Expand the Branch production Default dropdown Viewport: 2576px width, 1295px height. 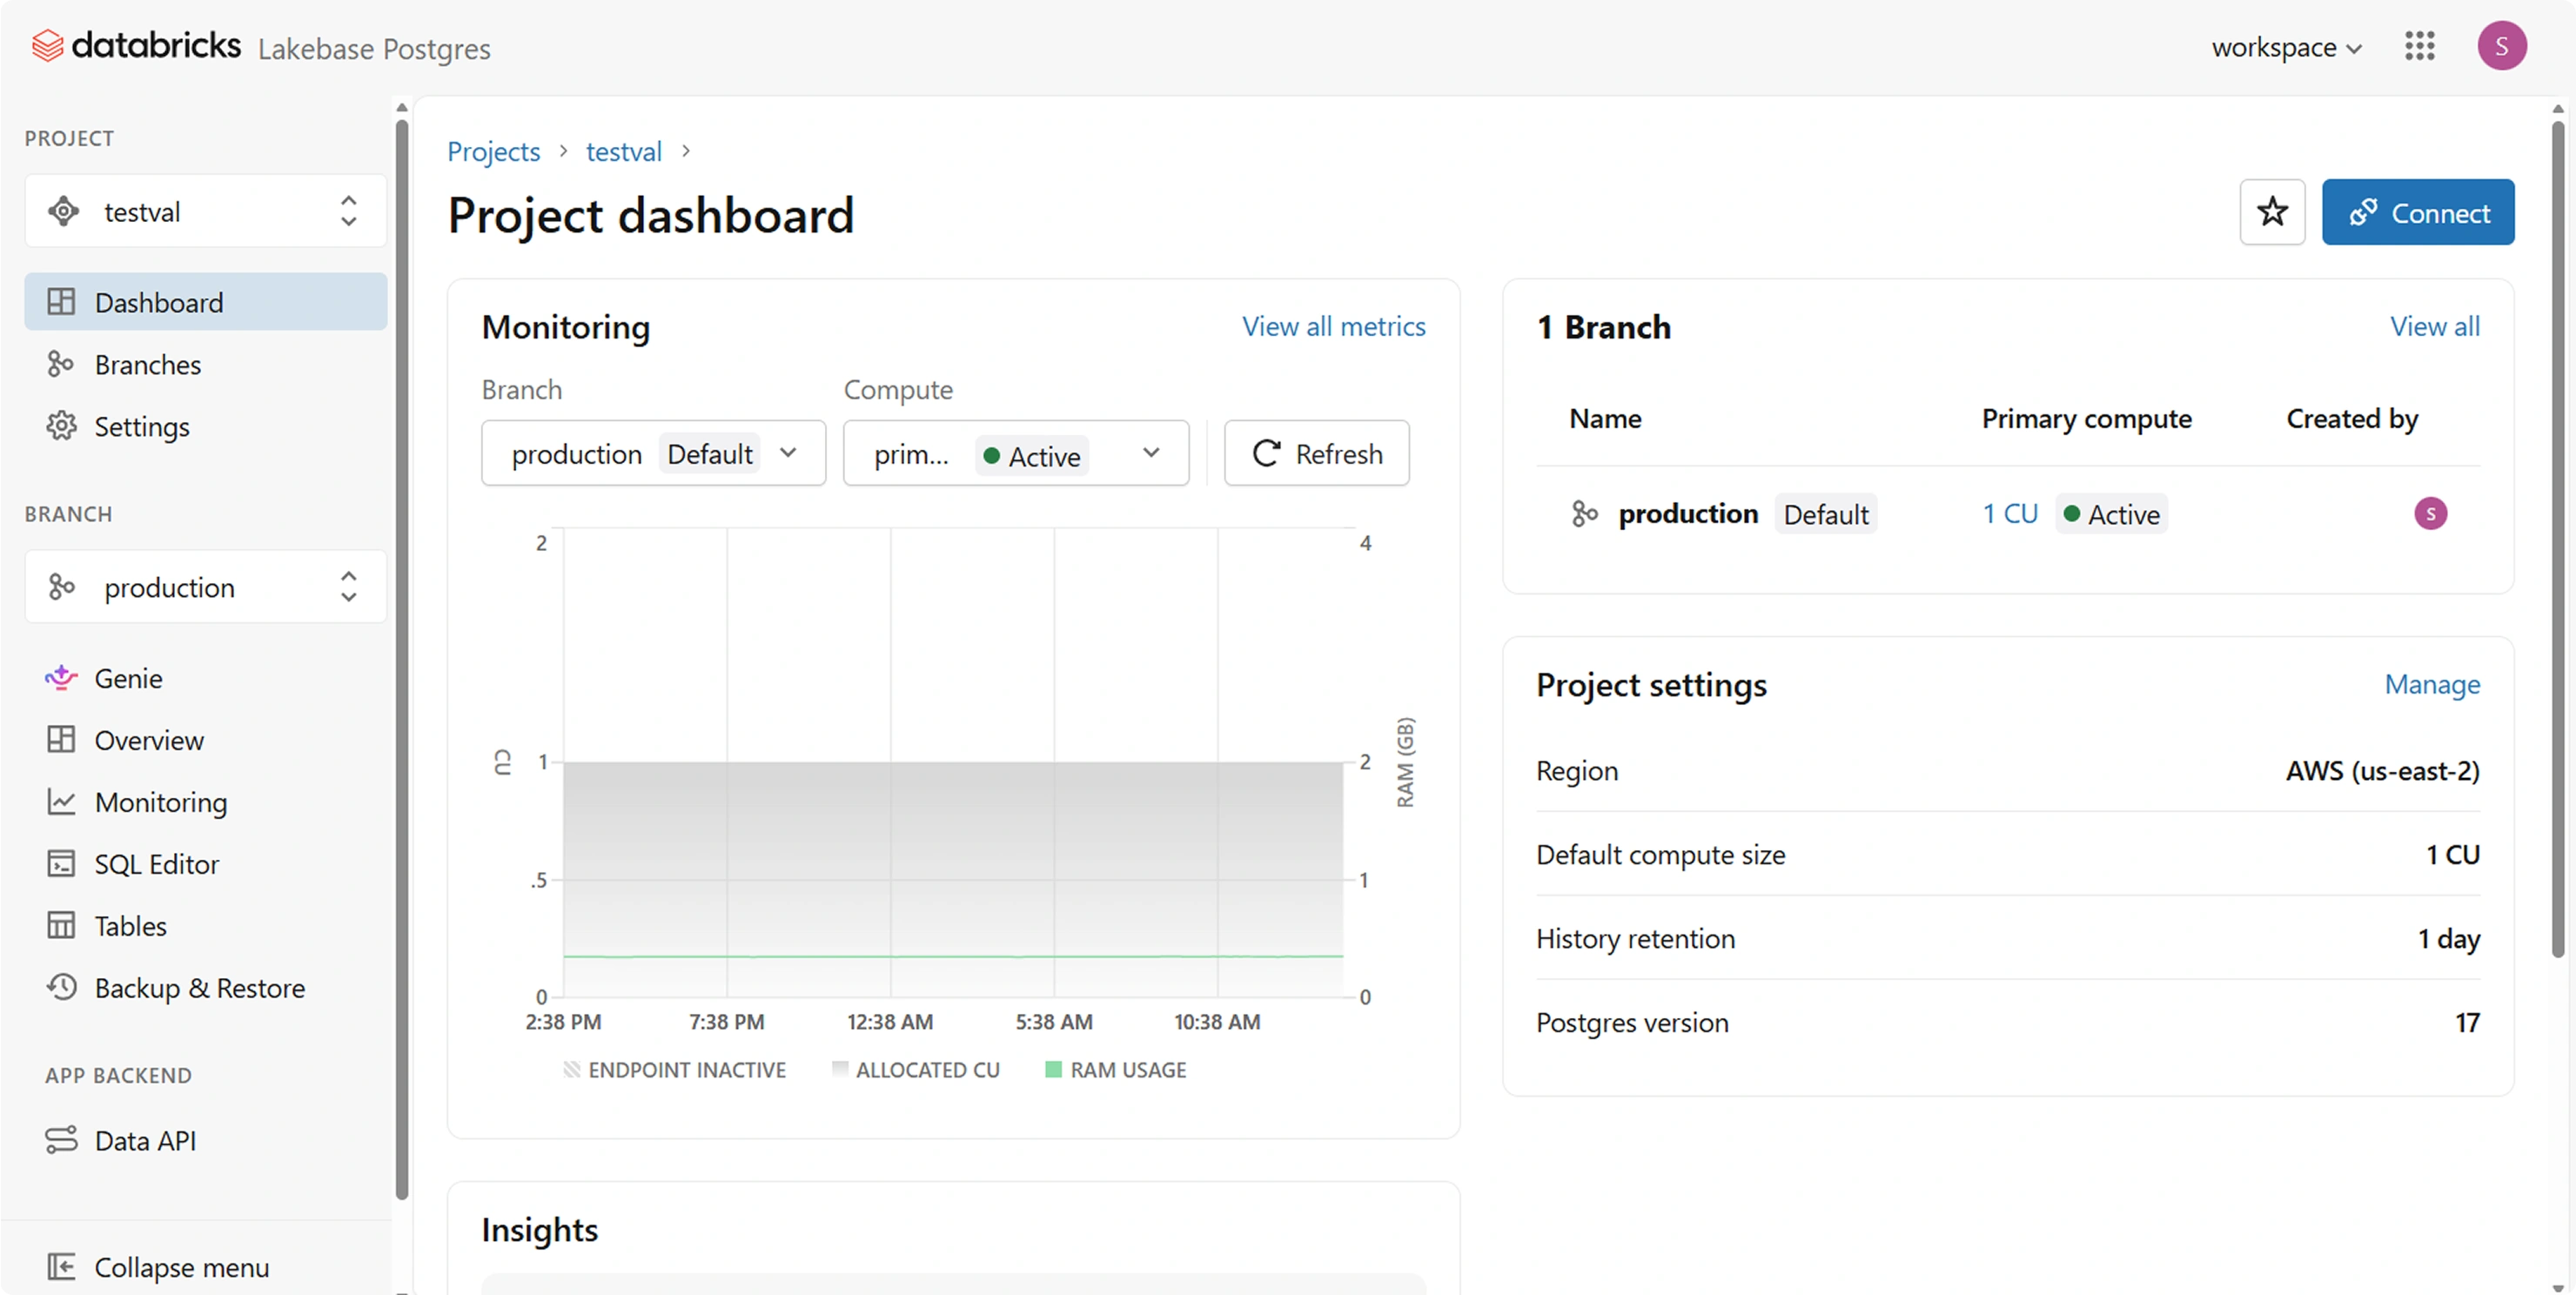pos(654,454)
